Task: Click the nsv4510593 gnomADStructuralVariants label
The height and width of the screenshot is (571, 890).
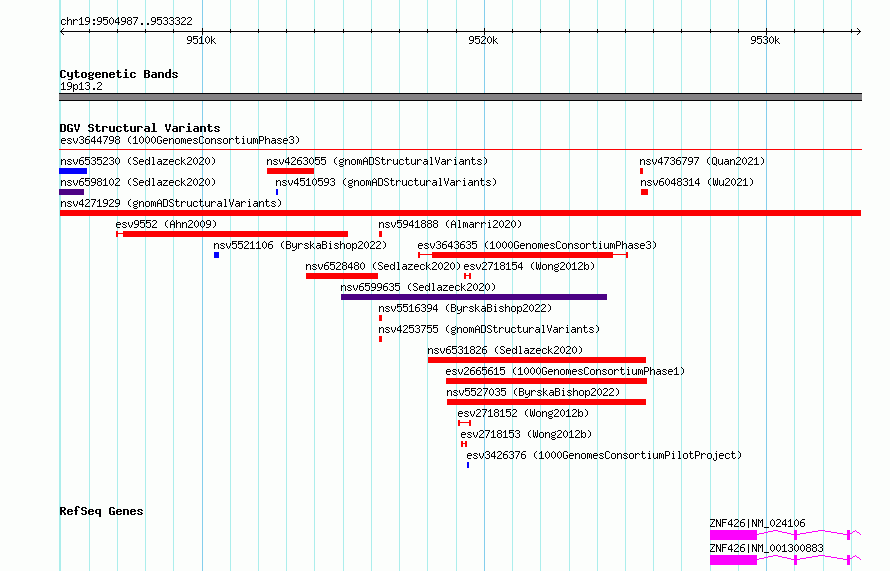Action: pyautogui.click(x=386, y=182)
